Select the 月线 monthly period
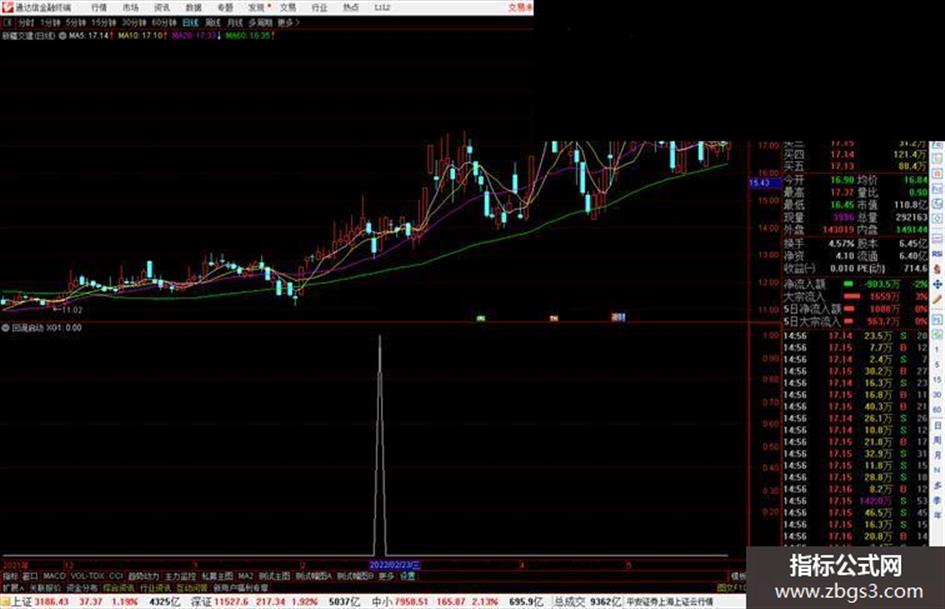This screenshot has width=945, height=609. coord(234,22)
